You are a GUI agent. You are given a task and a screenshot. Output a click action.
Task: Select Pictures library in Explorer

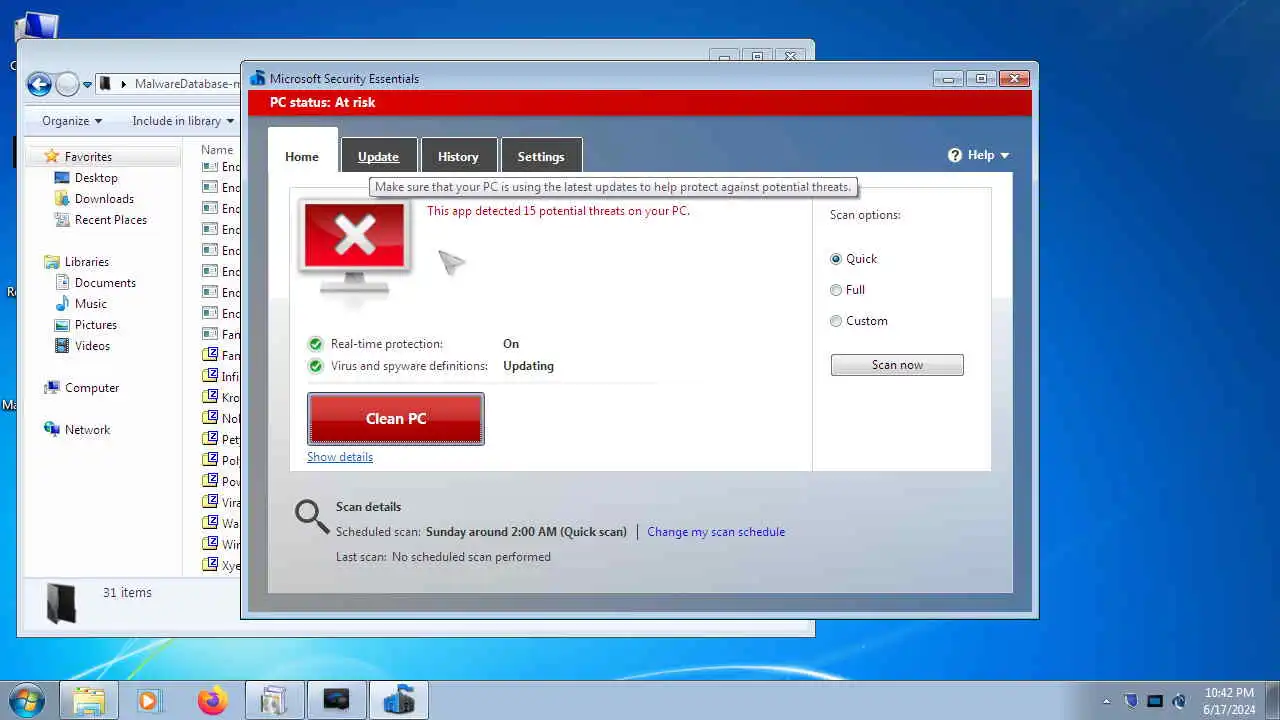click(x=95, y=325)
